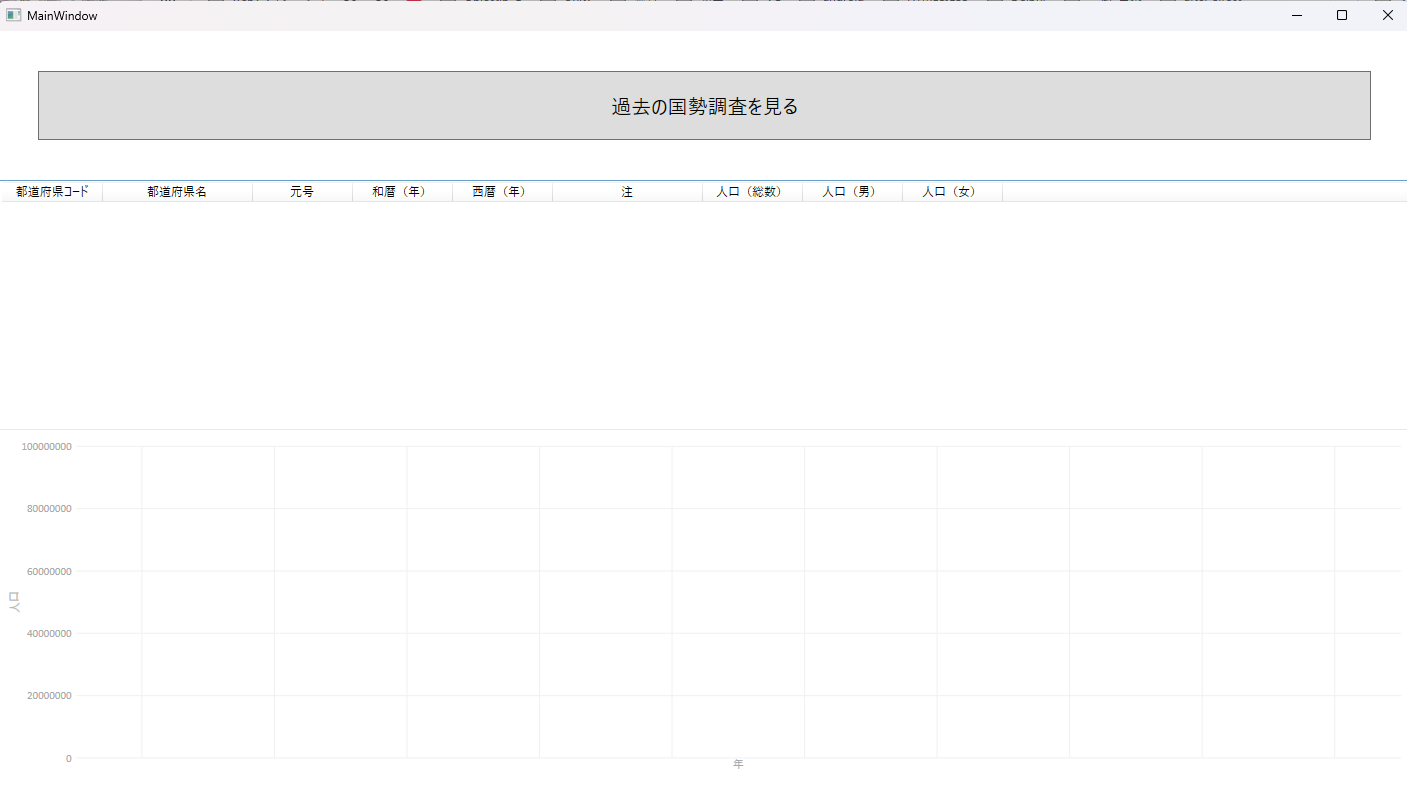Viewport: 1407px width, 785px height.
Task: Select the 注 column header
Action: tap(627, 191)
